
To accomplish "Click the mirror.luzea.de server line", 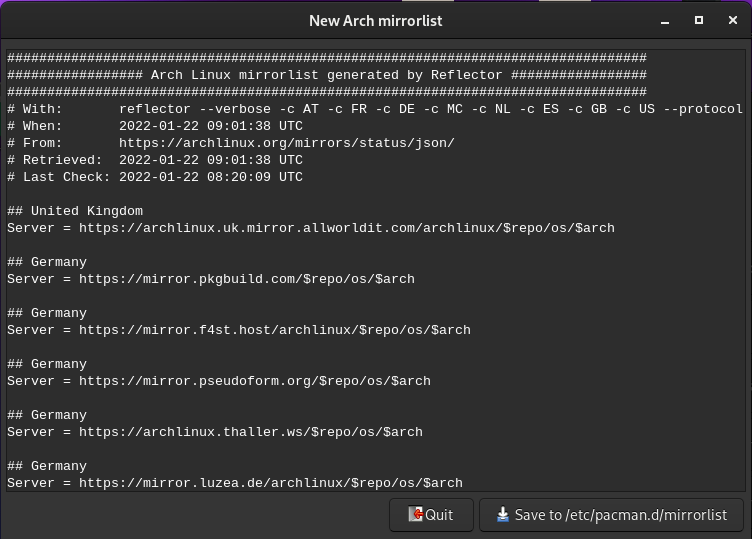I will tap(234, 483).
